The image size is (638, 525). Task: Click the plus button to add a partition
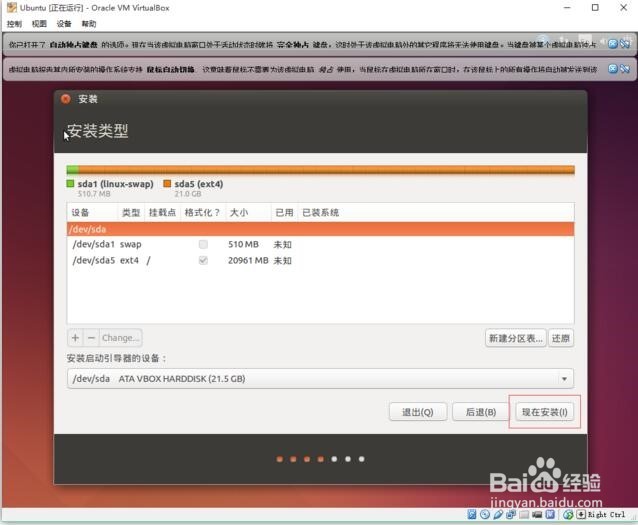(x=75, y=338)
